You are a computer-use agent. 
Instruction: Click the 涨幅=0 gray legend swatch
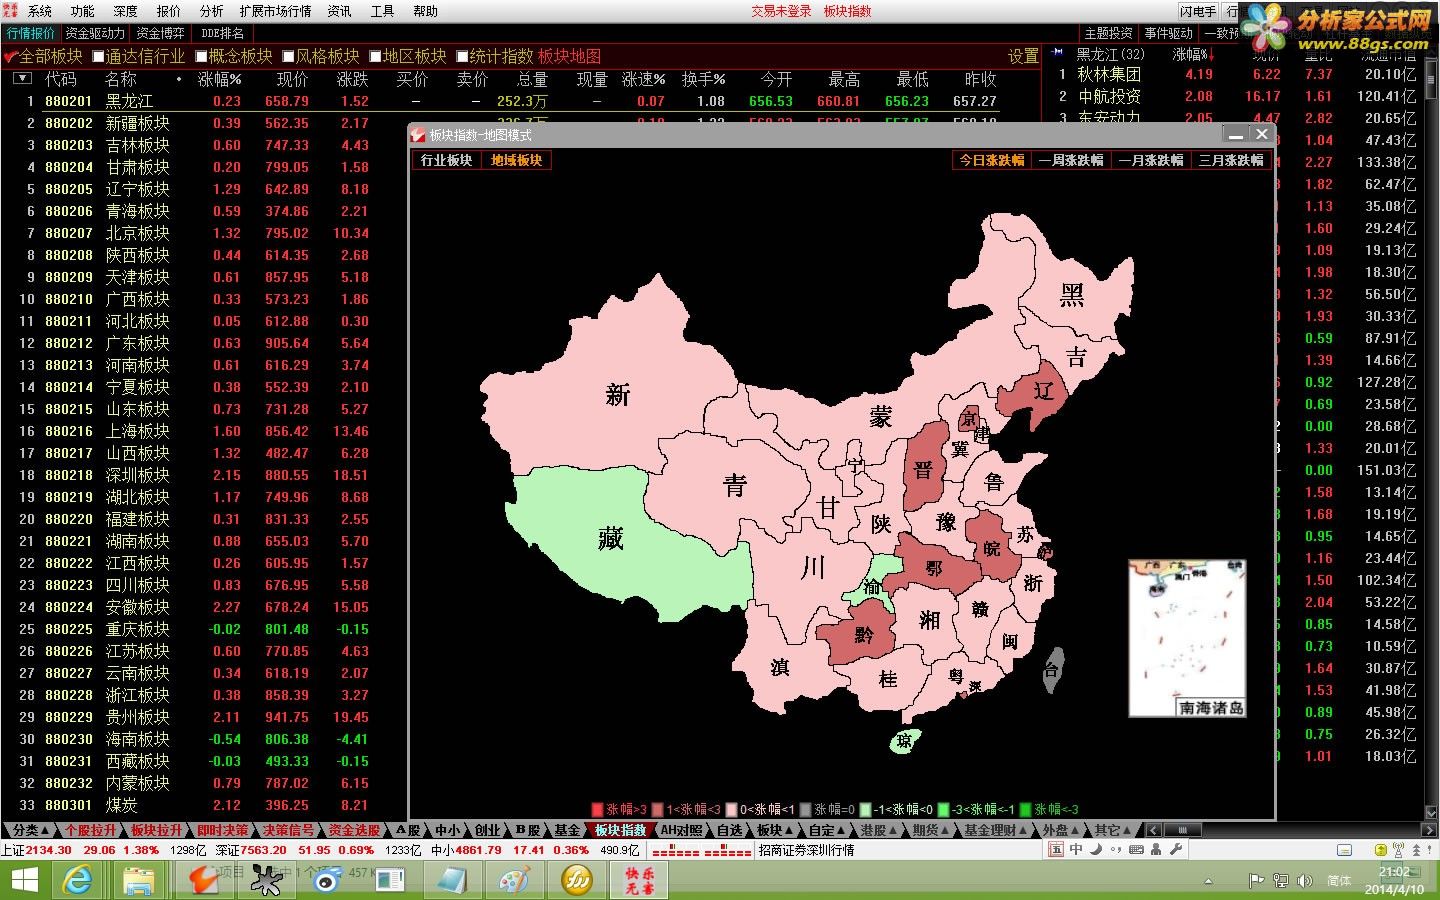[x=806, y=809]
